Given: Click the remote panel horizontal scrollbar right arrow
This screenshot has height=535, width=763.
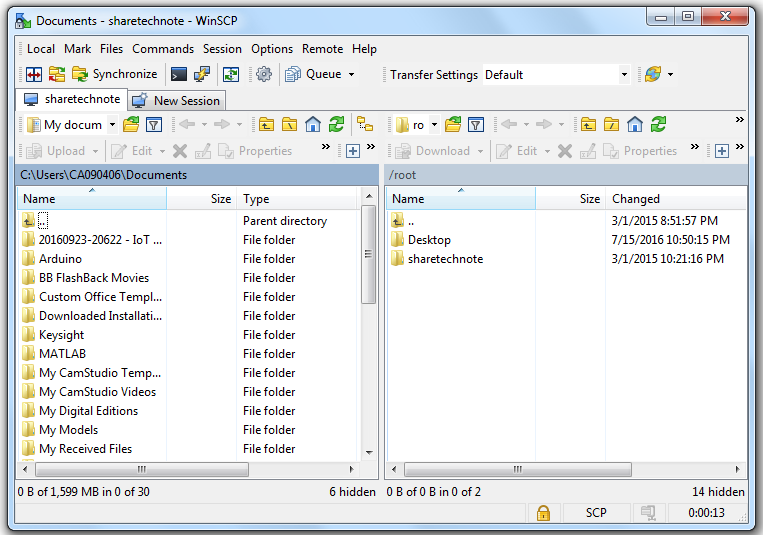Looking at the screenshot, I should [738, 470].
